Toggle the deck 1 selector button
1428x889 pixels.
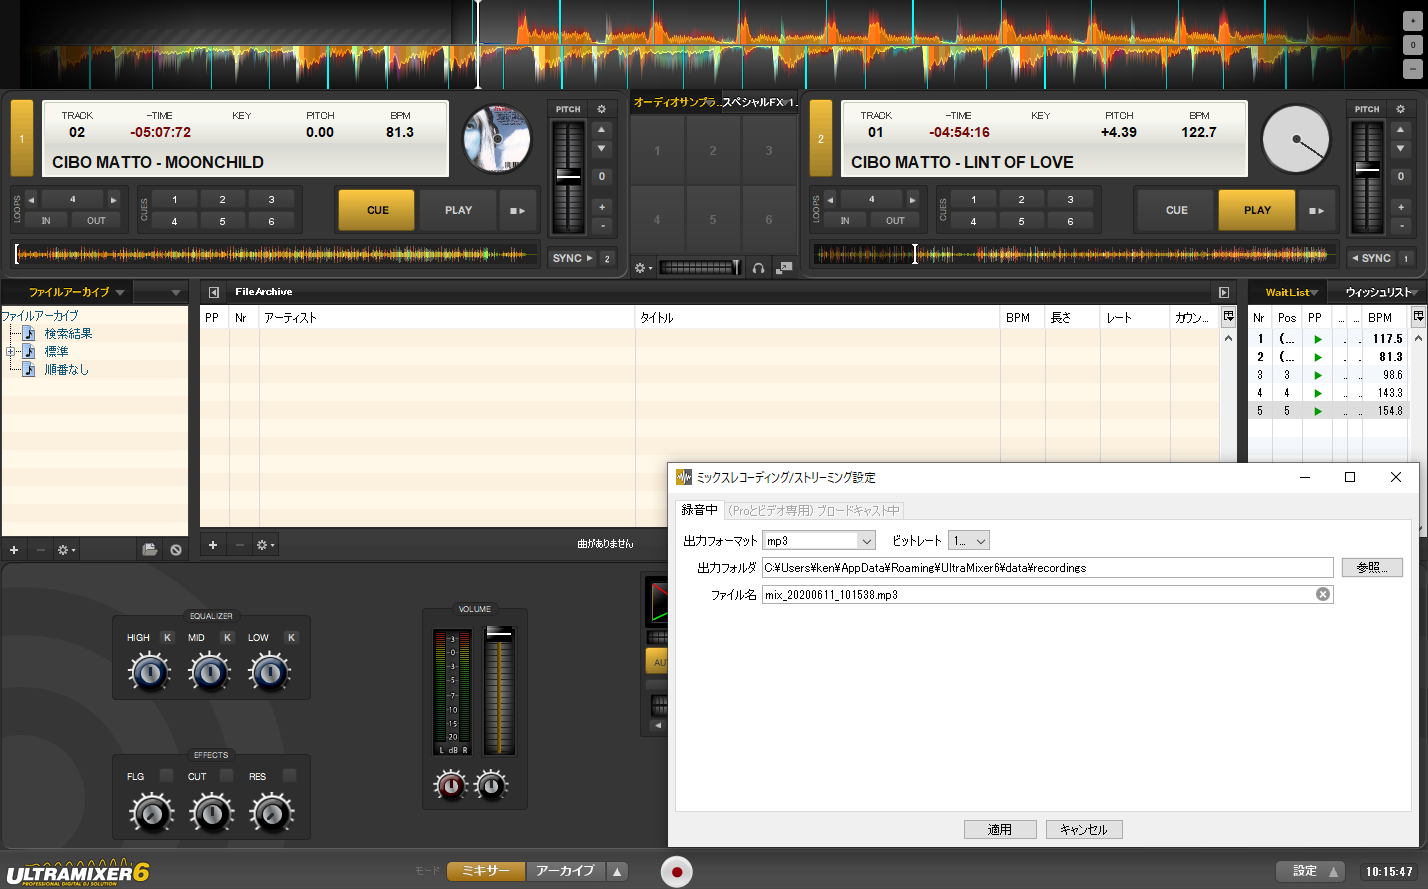(21, 139)
